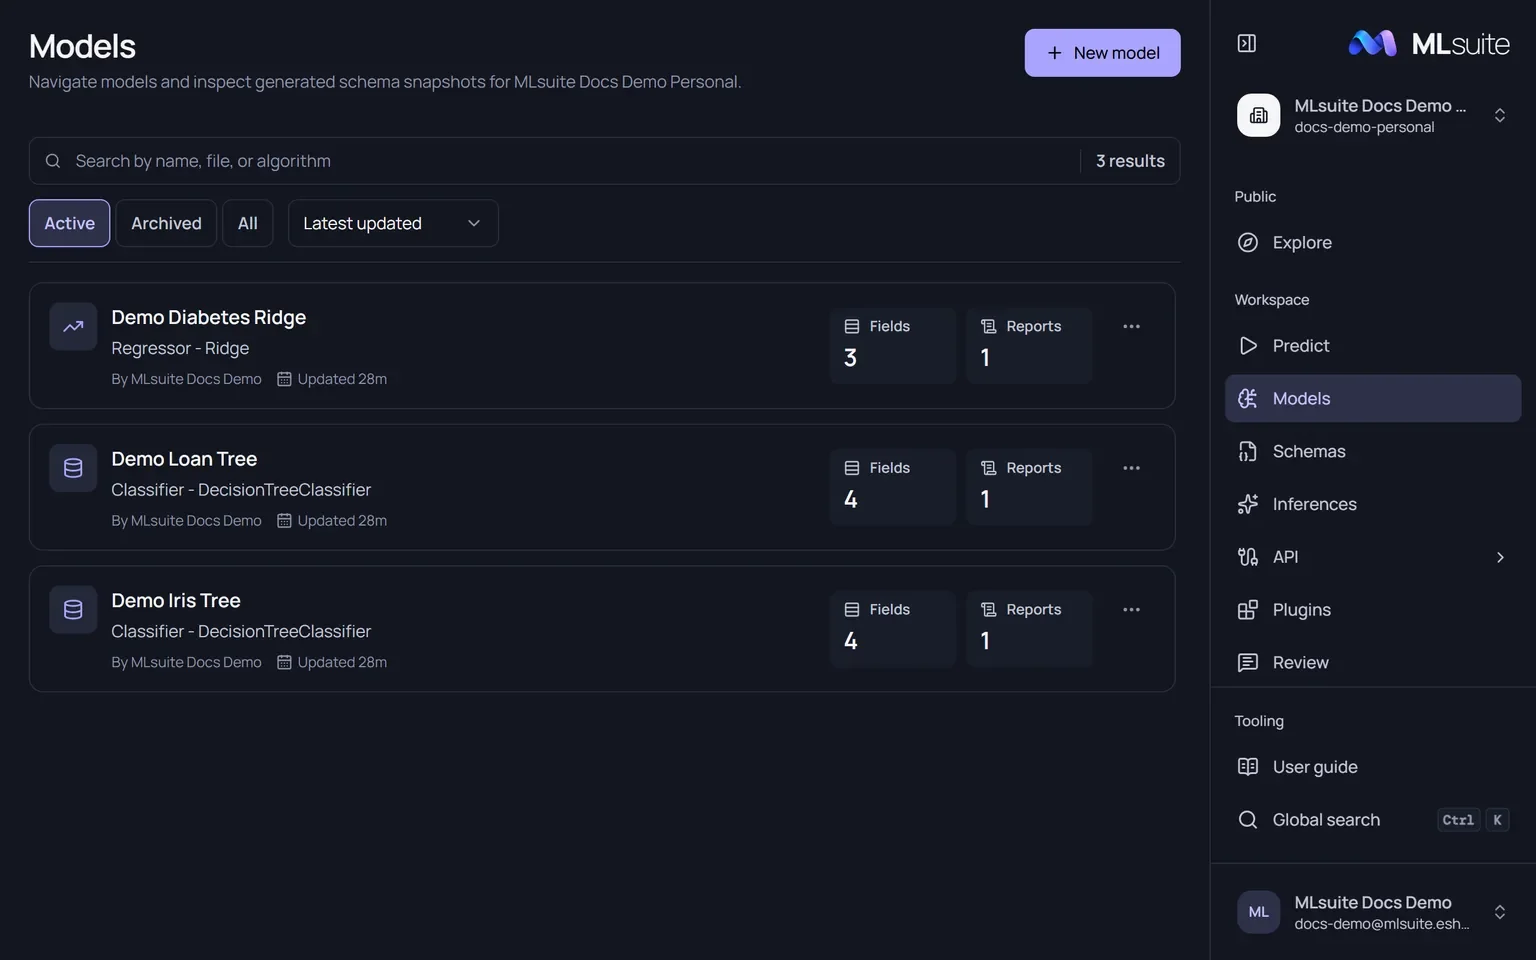Open more options for Demo Loan Tree
The height and width of the screenshot is (960, 1536).
pos(1131,468)
